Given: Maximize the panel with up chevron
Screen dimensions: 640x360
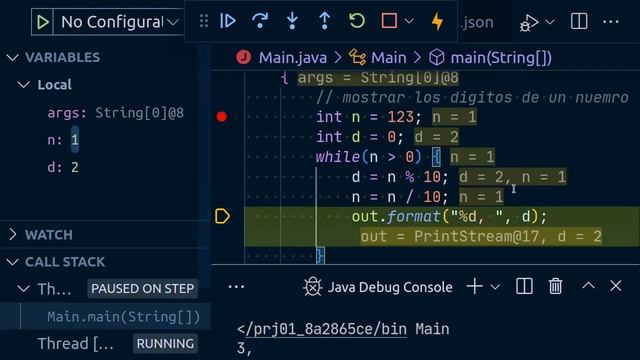Looking at the screenshot, I should 588,286.
